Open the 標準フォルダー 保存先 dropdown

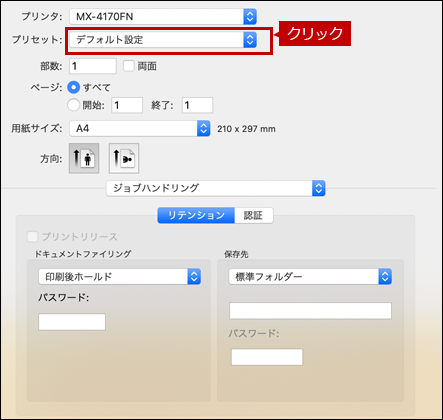click(x=310, y=277)
